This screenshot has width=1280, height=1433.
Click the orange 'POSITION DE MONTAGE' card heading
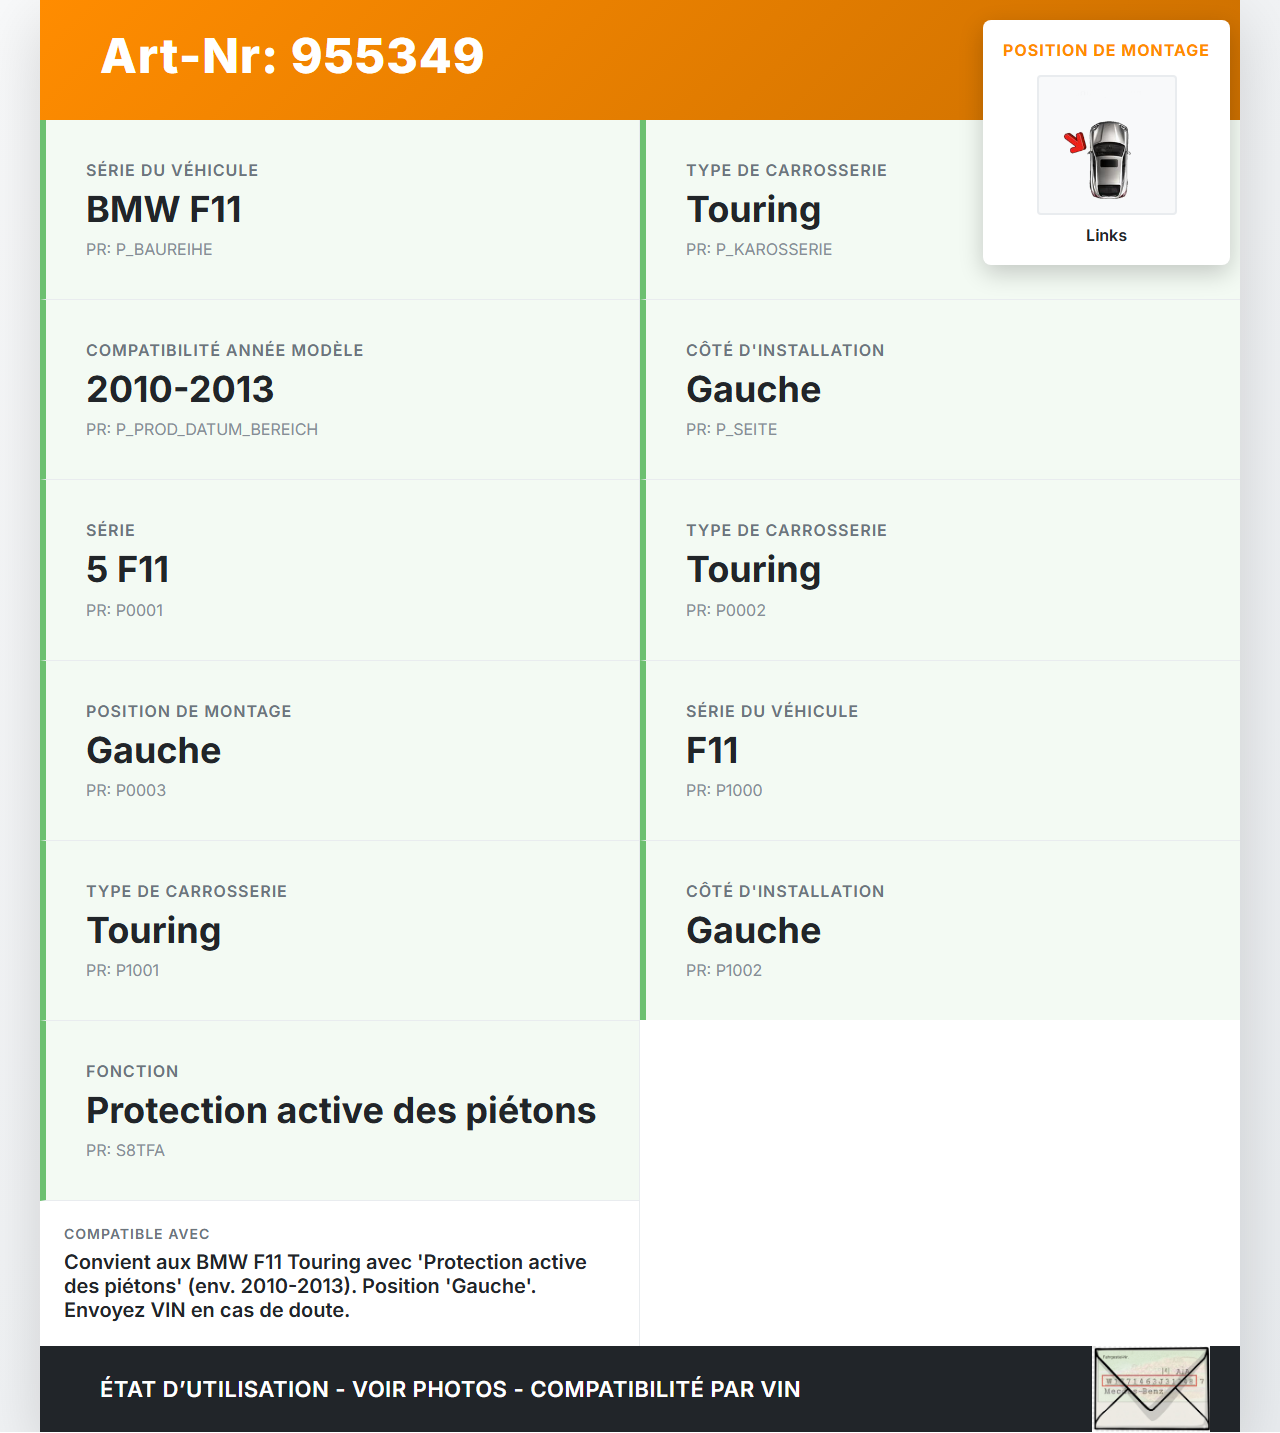click(1106, 50)
